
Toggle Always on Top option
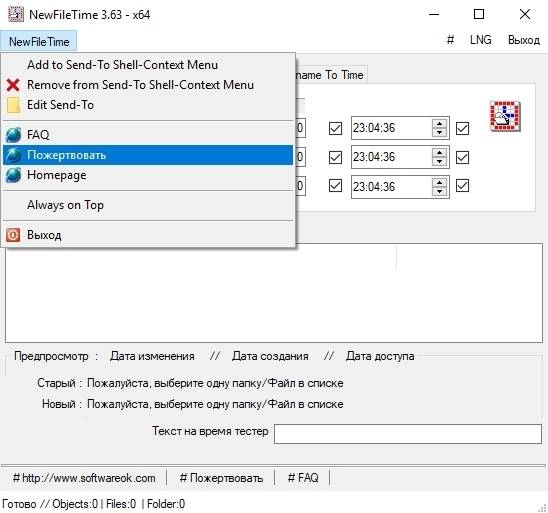pyautogui.click(x=148, y=205)
